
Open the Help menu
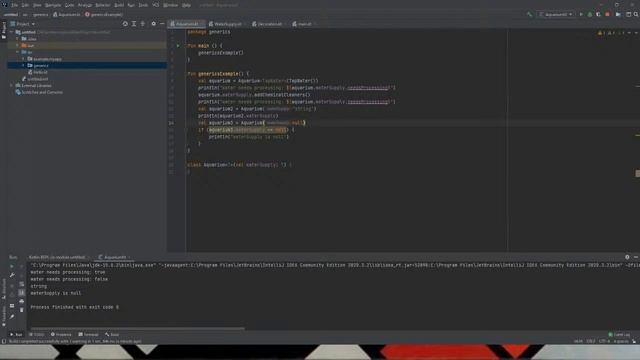(x=187, y=5)
